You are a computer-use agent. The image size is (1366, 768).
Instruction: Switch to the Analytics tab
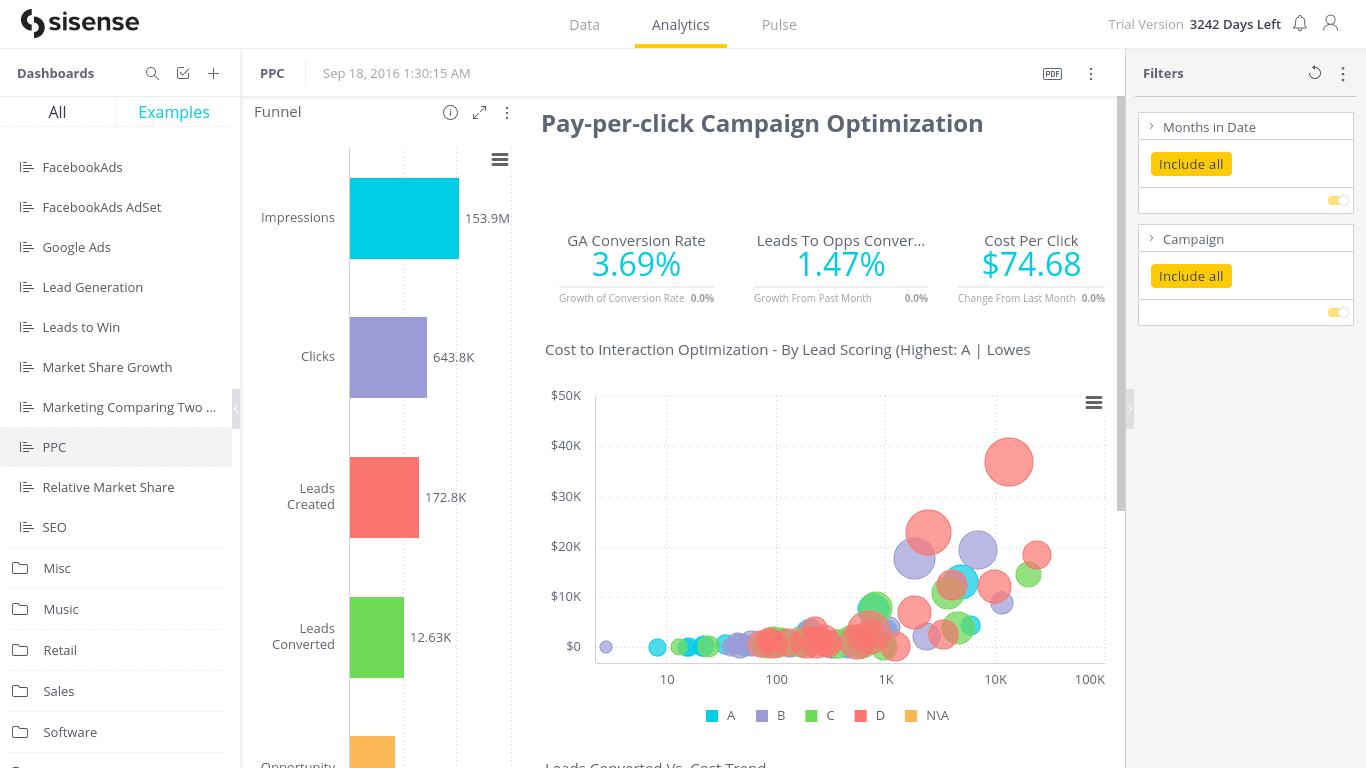(681, 25)
